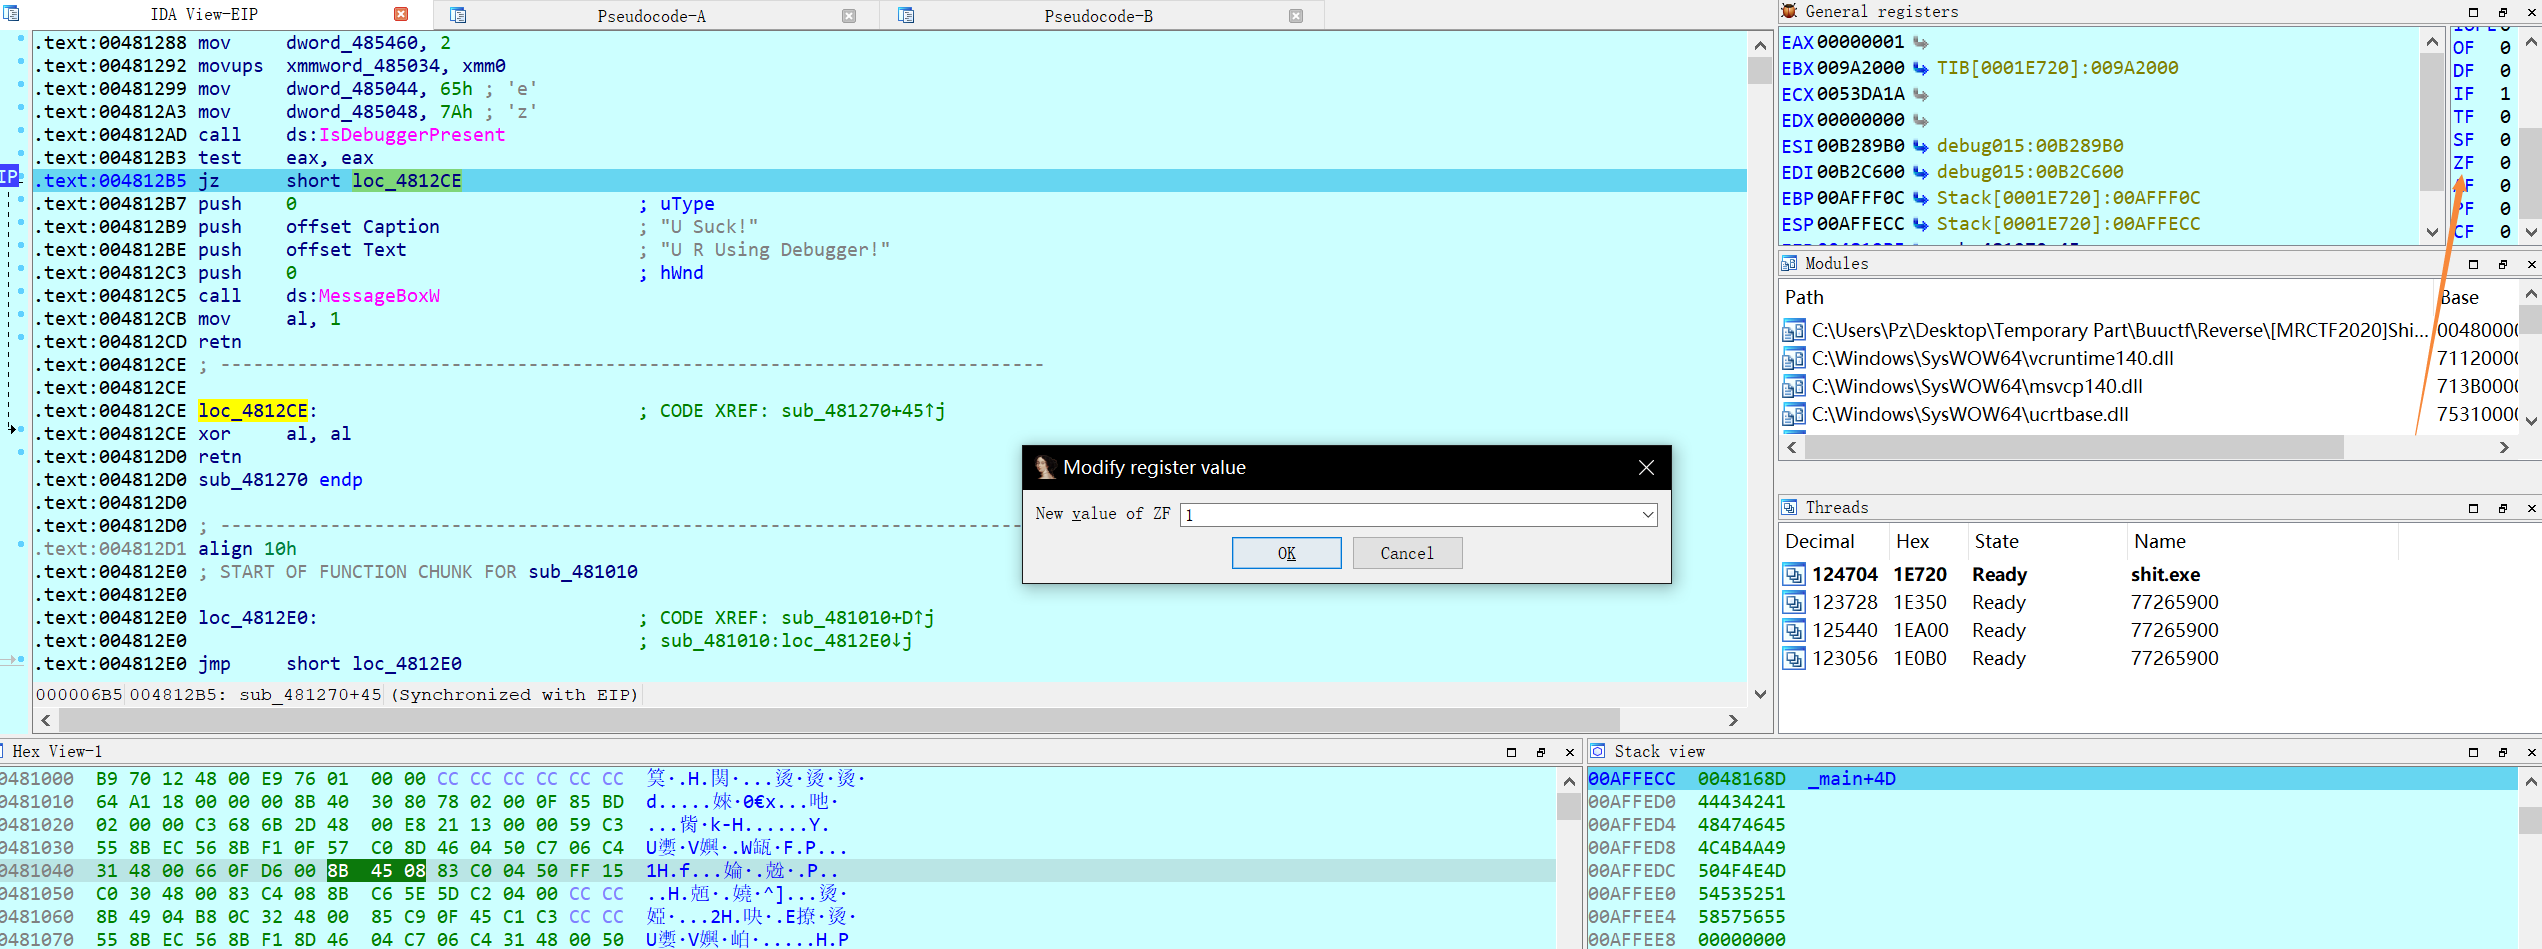Click the Stack view panel icon
The width and height of the screenshot is (2542, 949).
tap(1598, 751)
